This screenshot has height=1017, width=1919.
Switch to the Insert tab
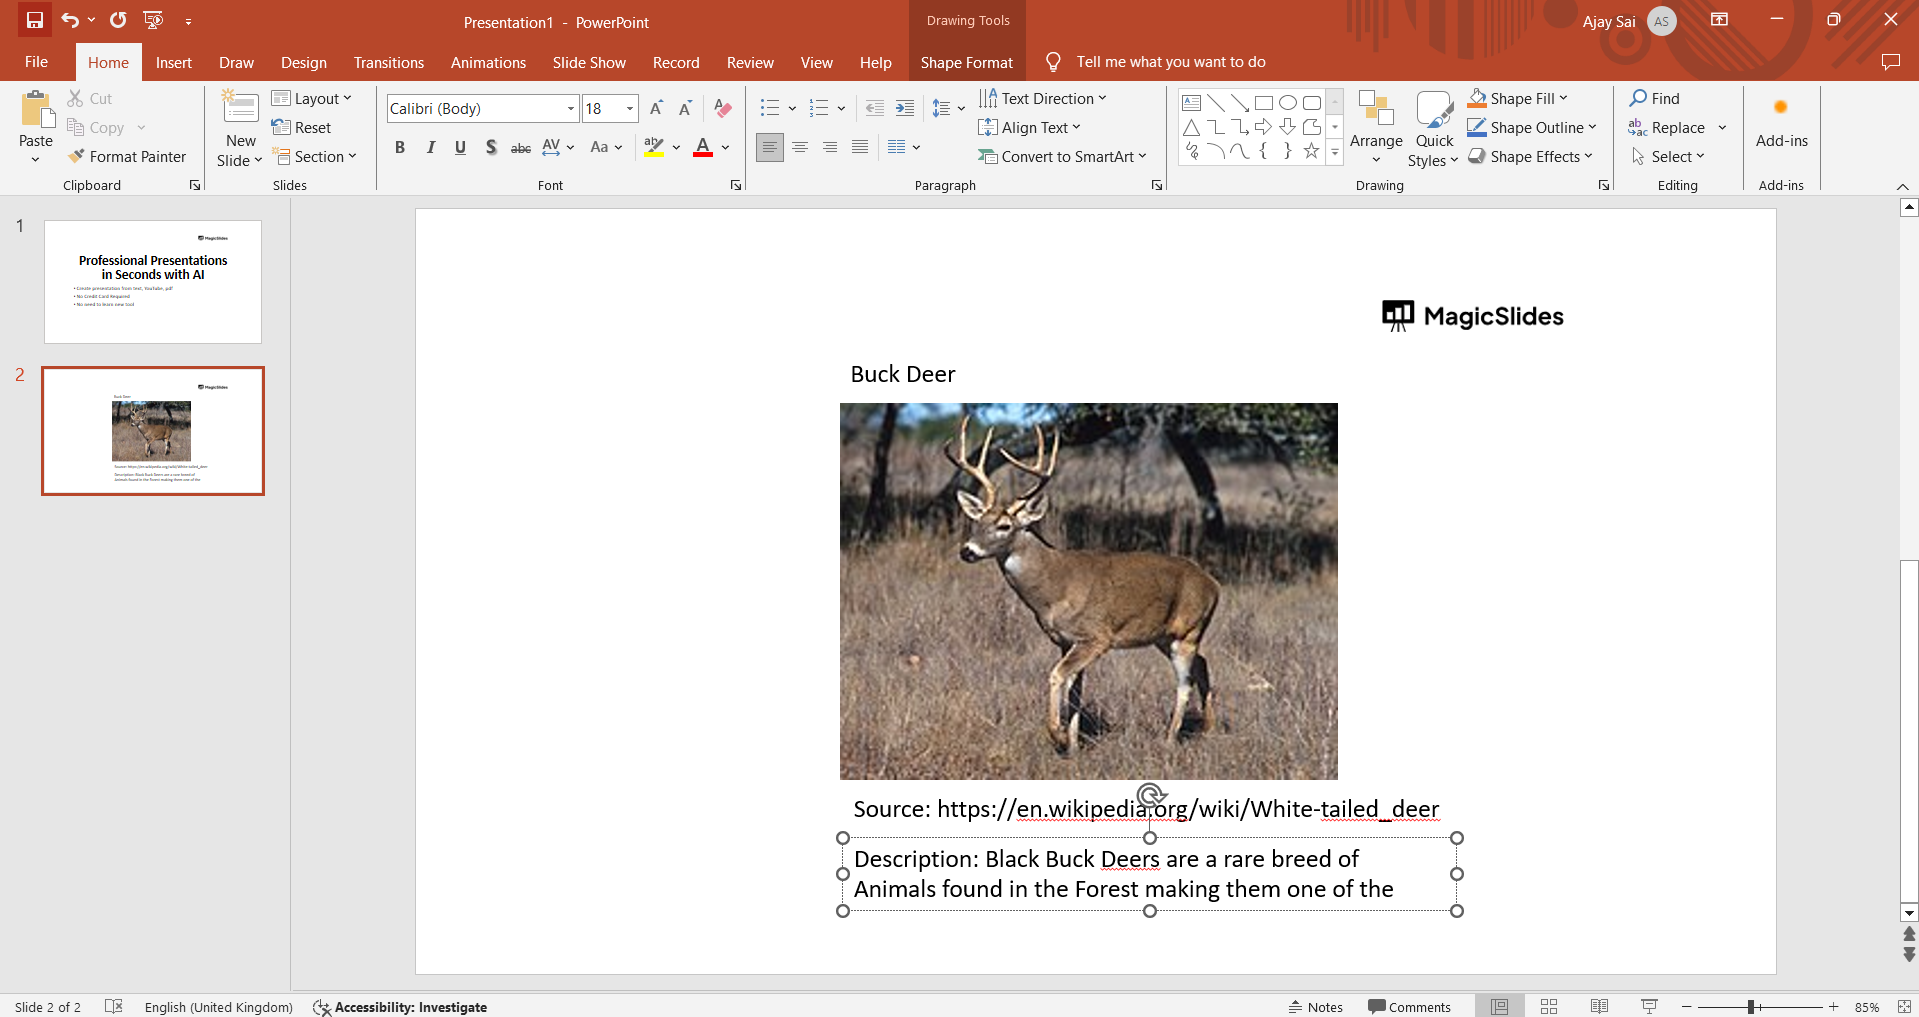(173, 62)
